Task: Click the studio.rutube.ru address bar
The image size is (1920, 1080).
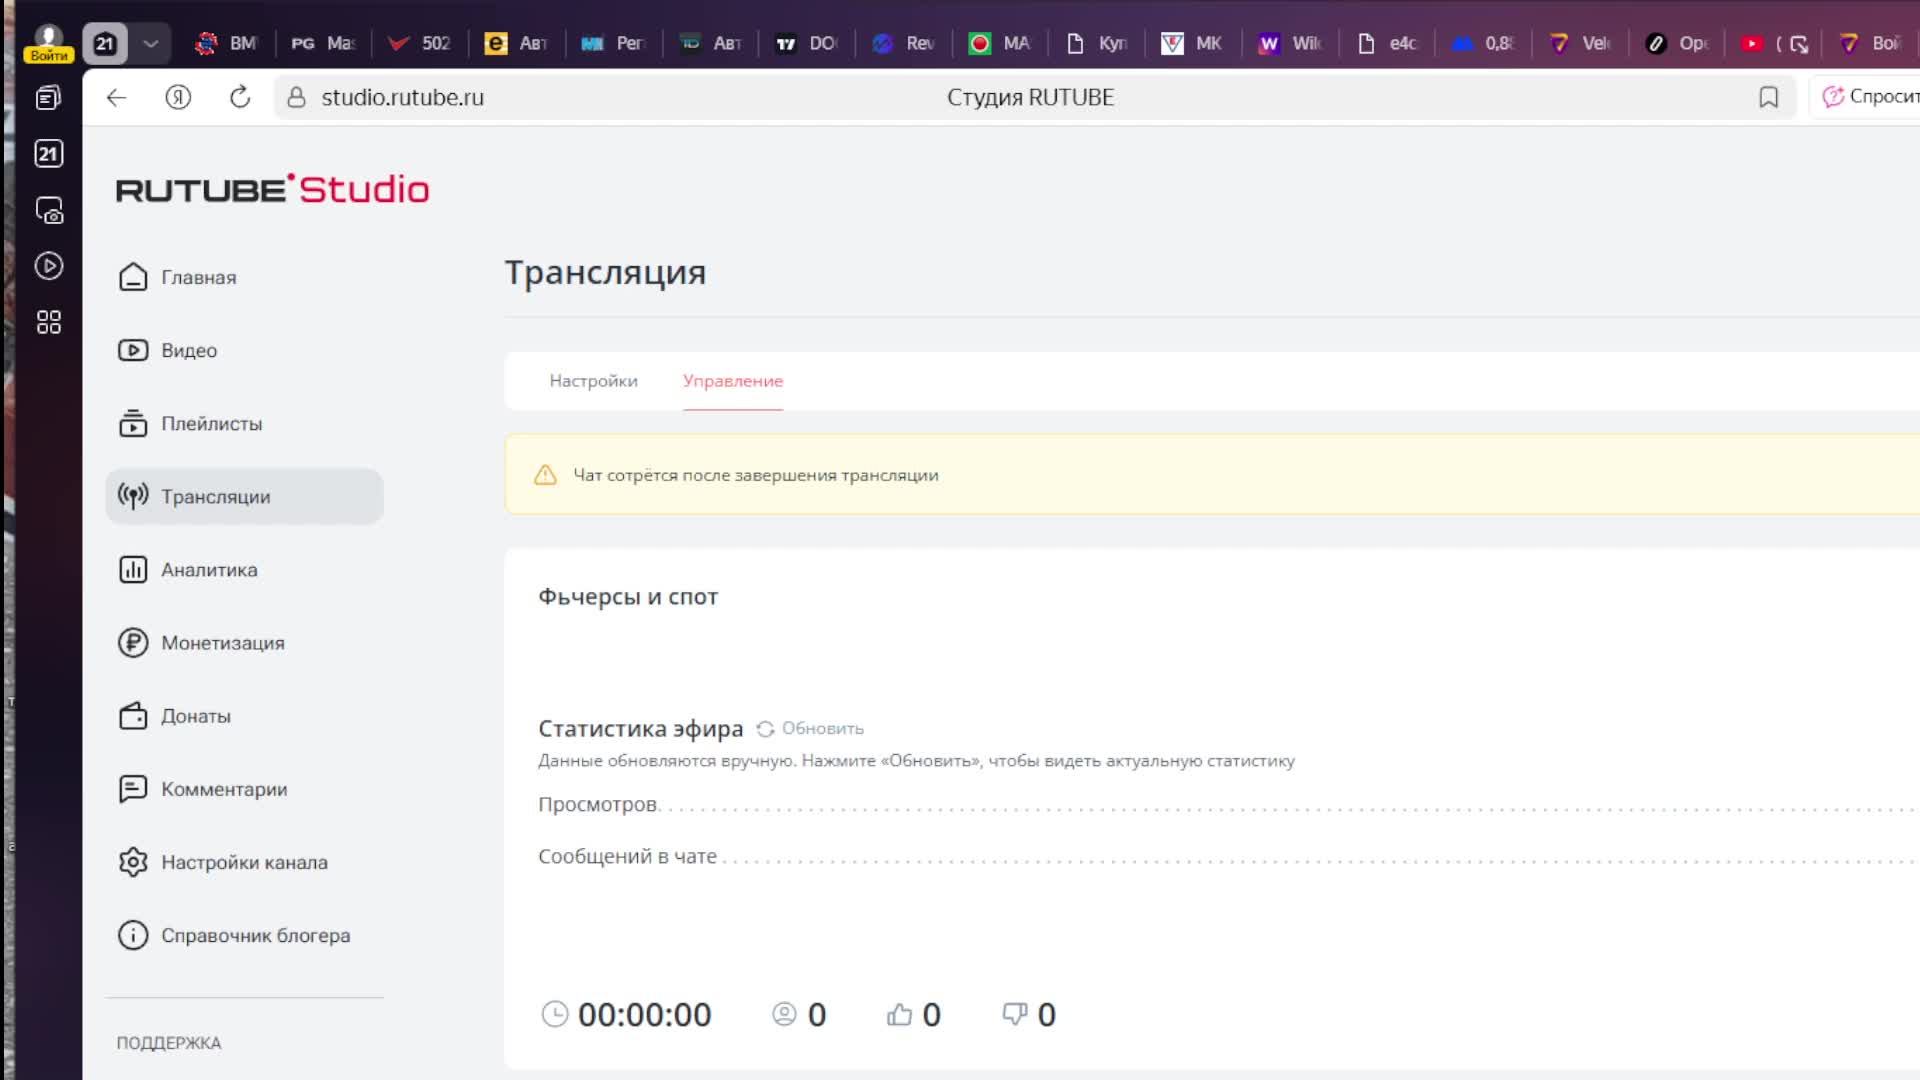Action: coord(402,97)
